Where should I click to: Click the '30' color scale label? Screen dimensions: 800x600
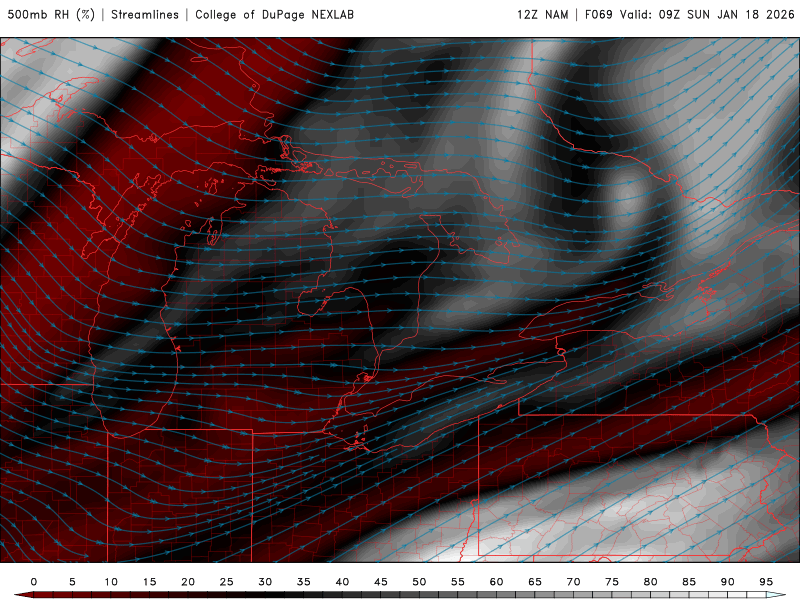265,582
